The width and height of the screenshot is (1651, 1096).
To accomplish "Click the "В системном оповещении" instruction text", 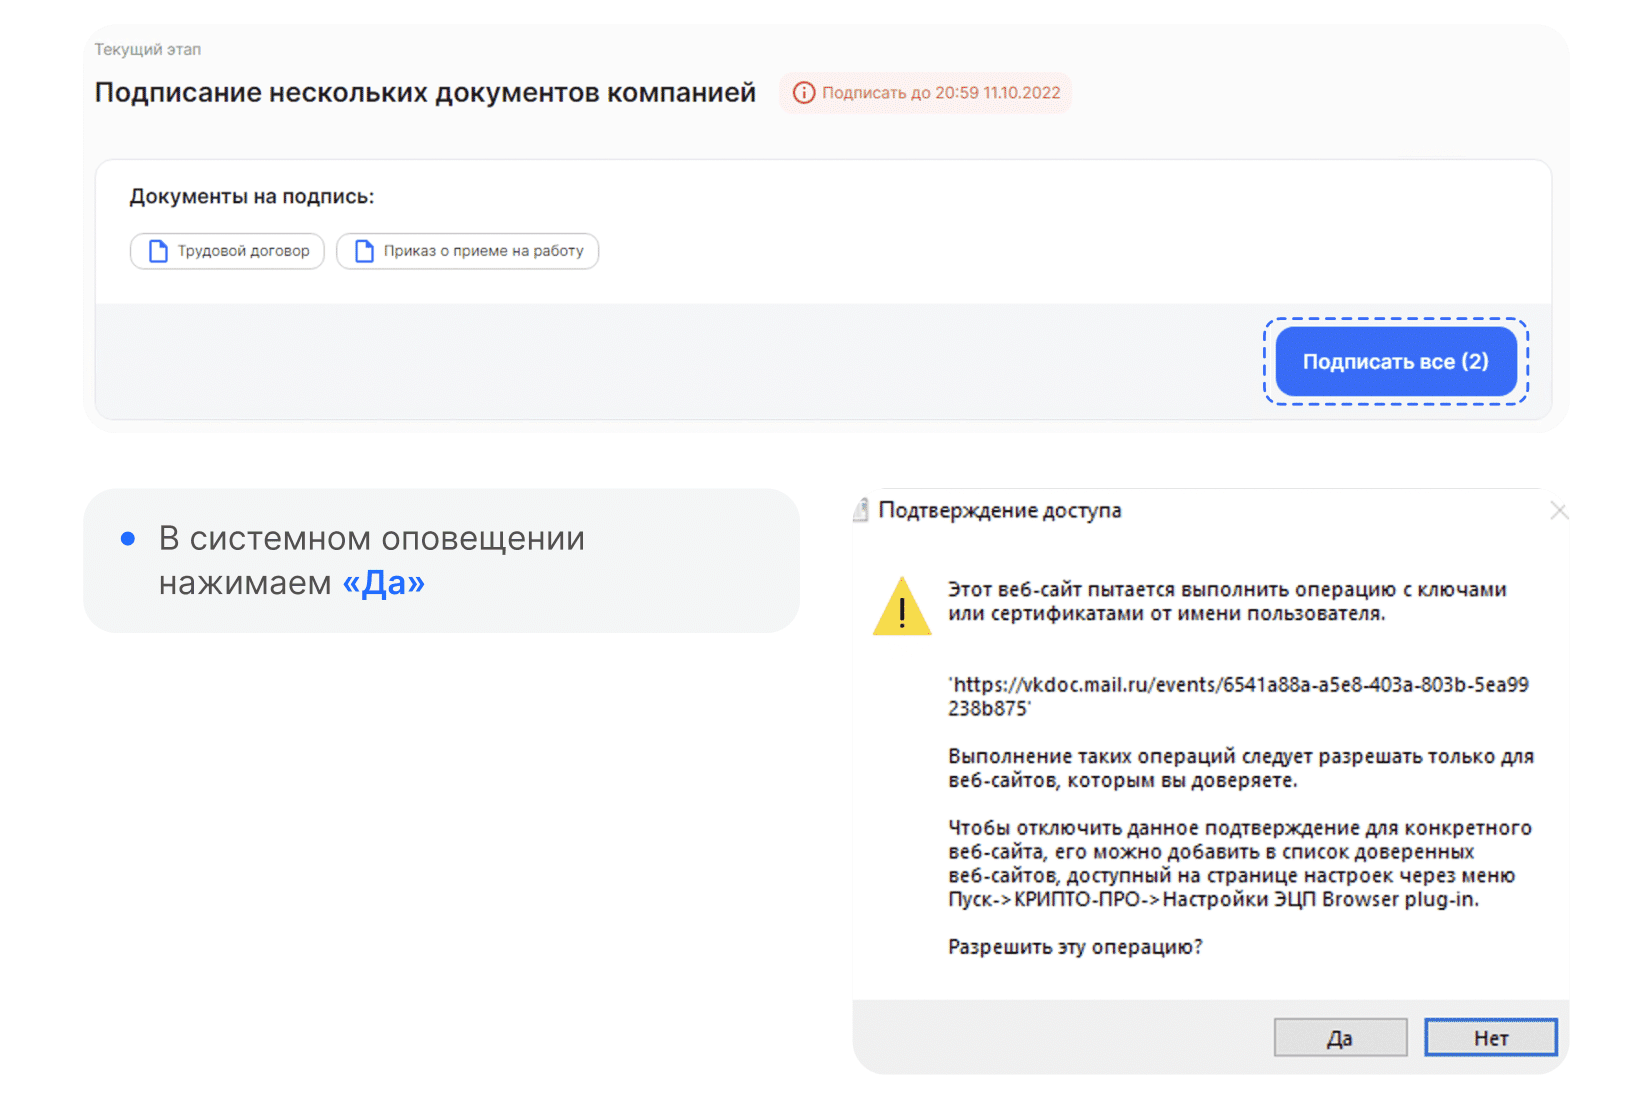I will coord(372,538).
